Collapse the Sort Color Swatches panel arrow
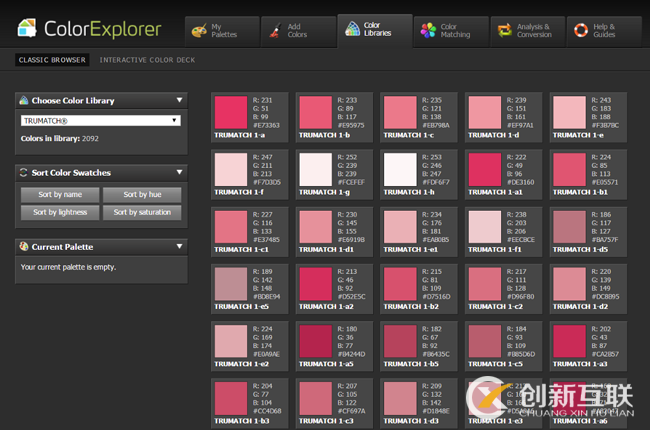 click(179, 172)
